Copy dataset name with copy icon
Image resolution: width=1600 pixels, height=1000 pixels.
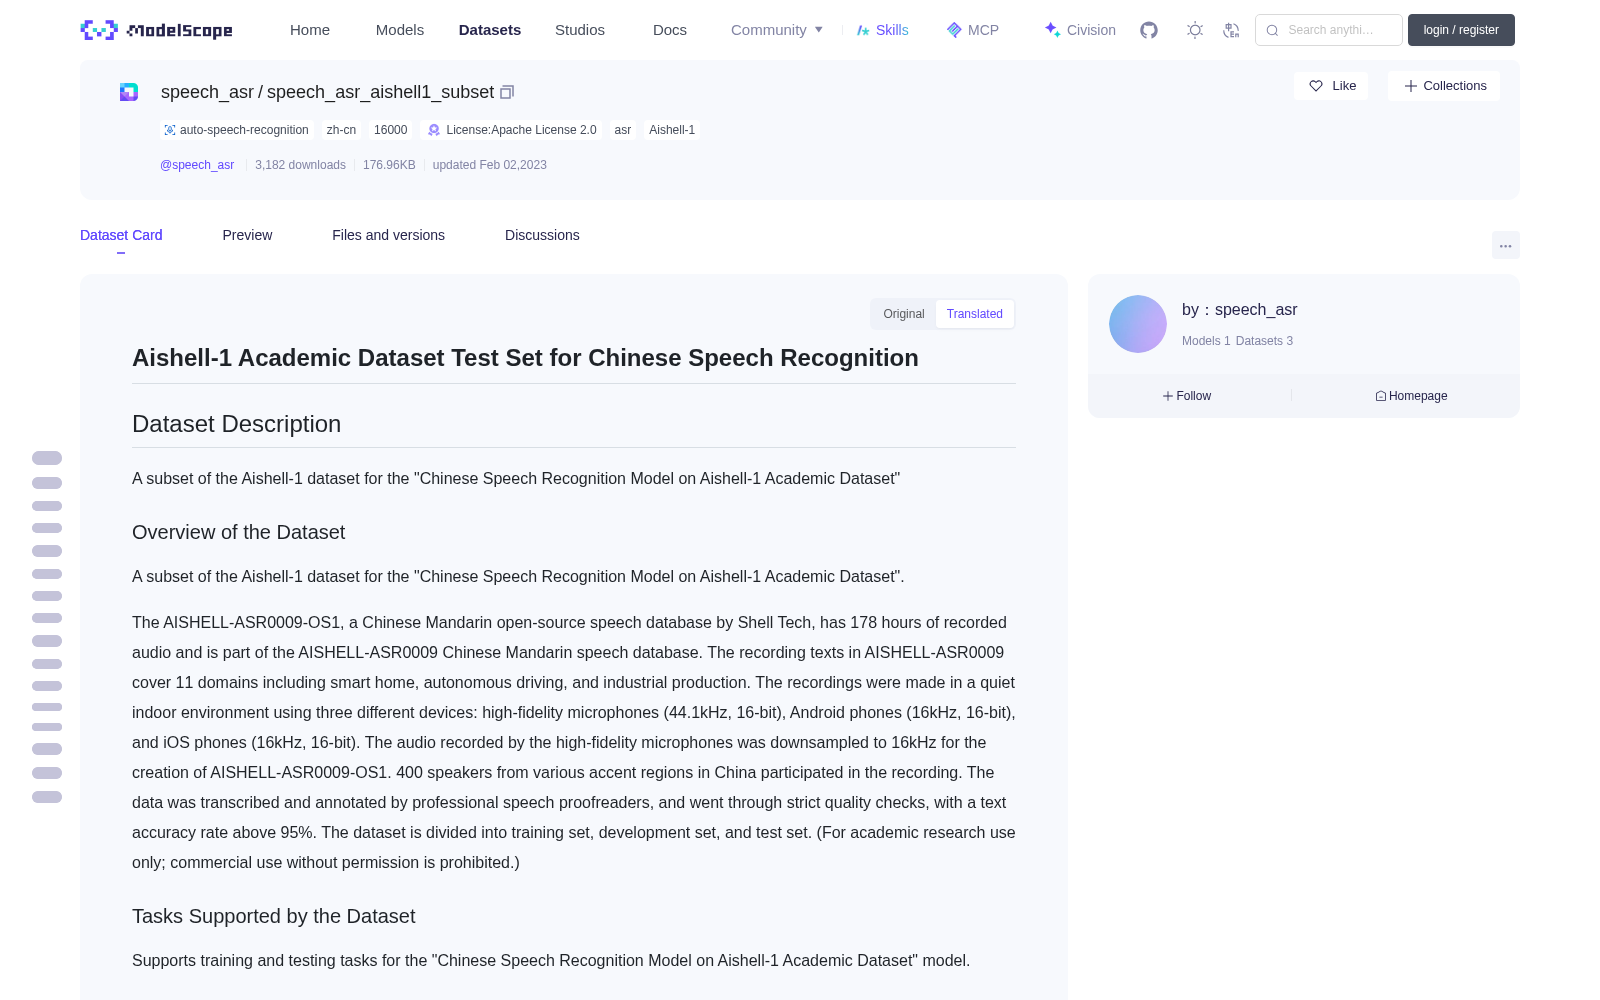(x=507, y=92)
